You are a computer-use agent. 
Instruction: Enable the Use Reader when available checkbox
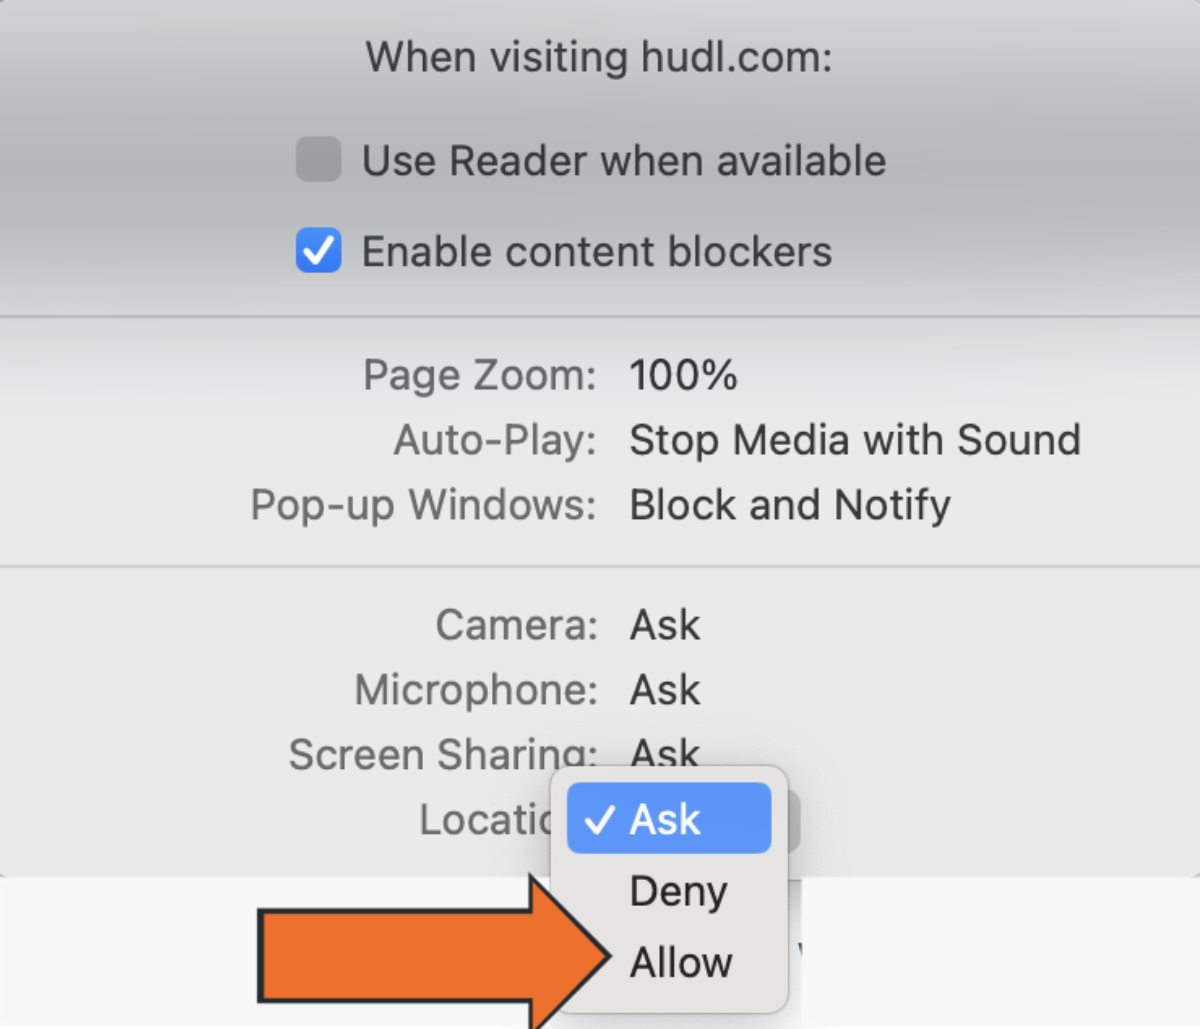tap(317, 160)
